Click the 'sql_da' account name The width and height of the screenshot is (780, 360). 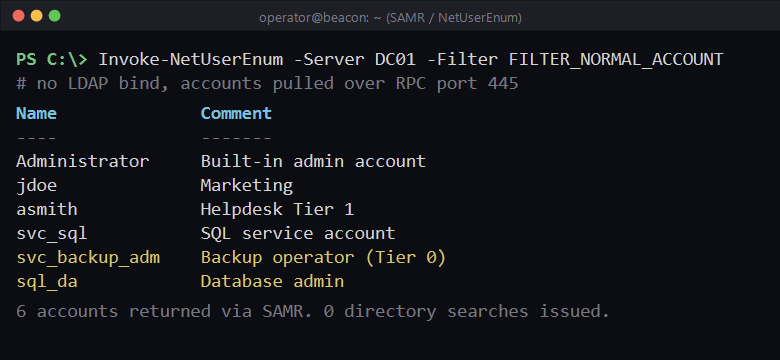(x=47, y=282)
